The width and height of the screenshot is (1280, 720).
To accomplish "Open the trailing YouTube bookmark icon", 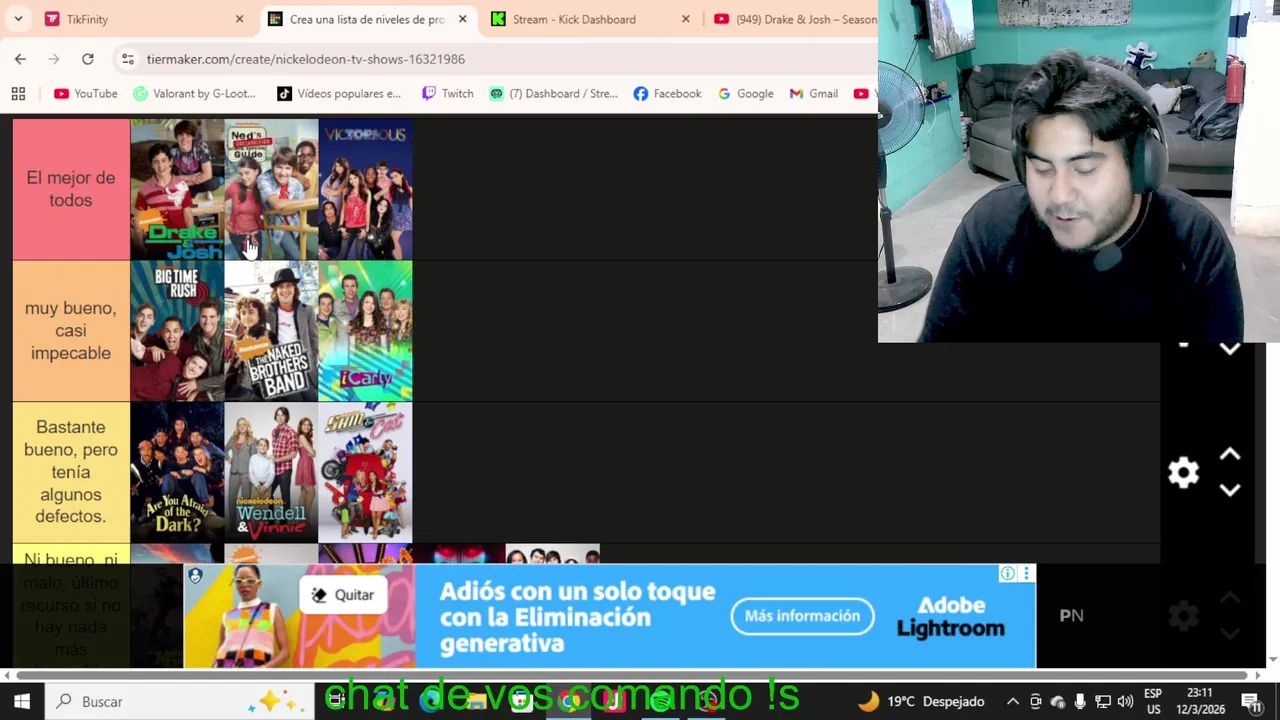I will [861, 94].
